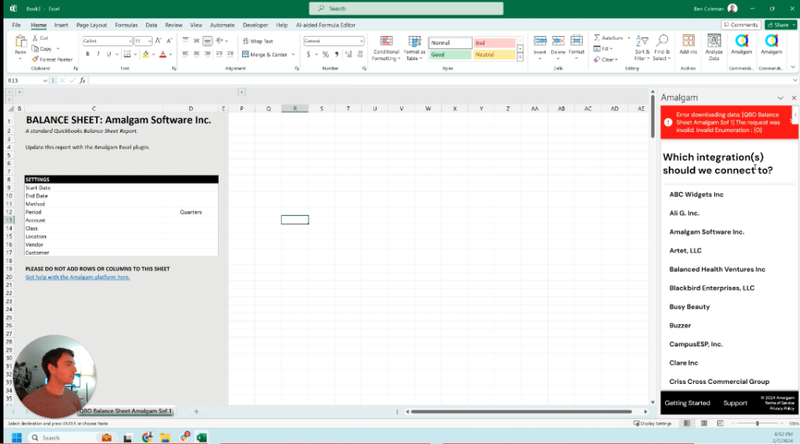The image size is (800, 444).
Task: Open the Number Format dropdown
Action: coord(361,41)
